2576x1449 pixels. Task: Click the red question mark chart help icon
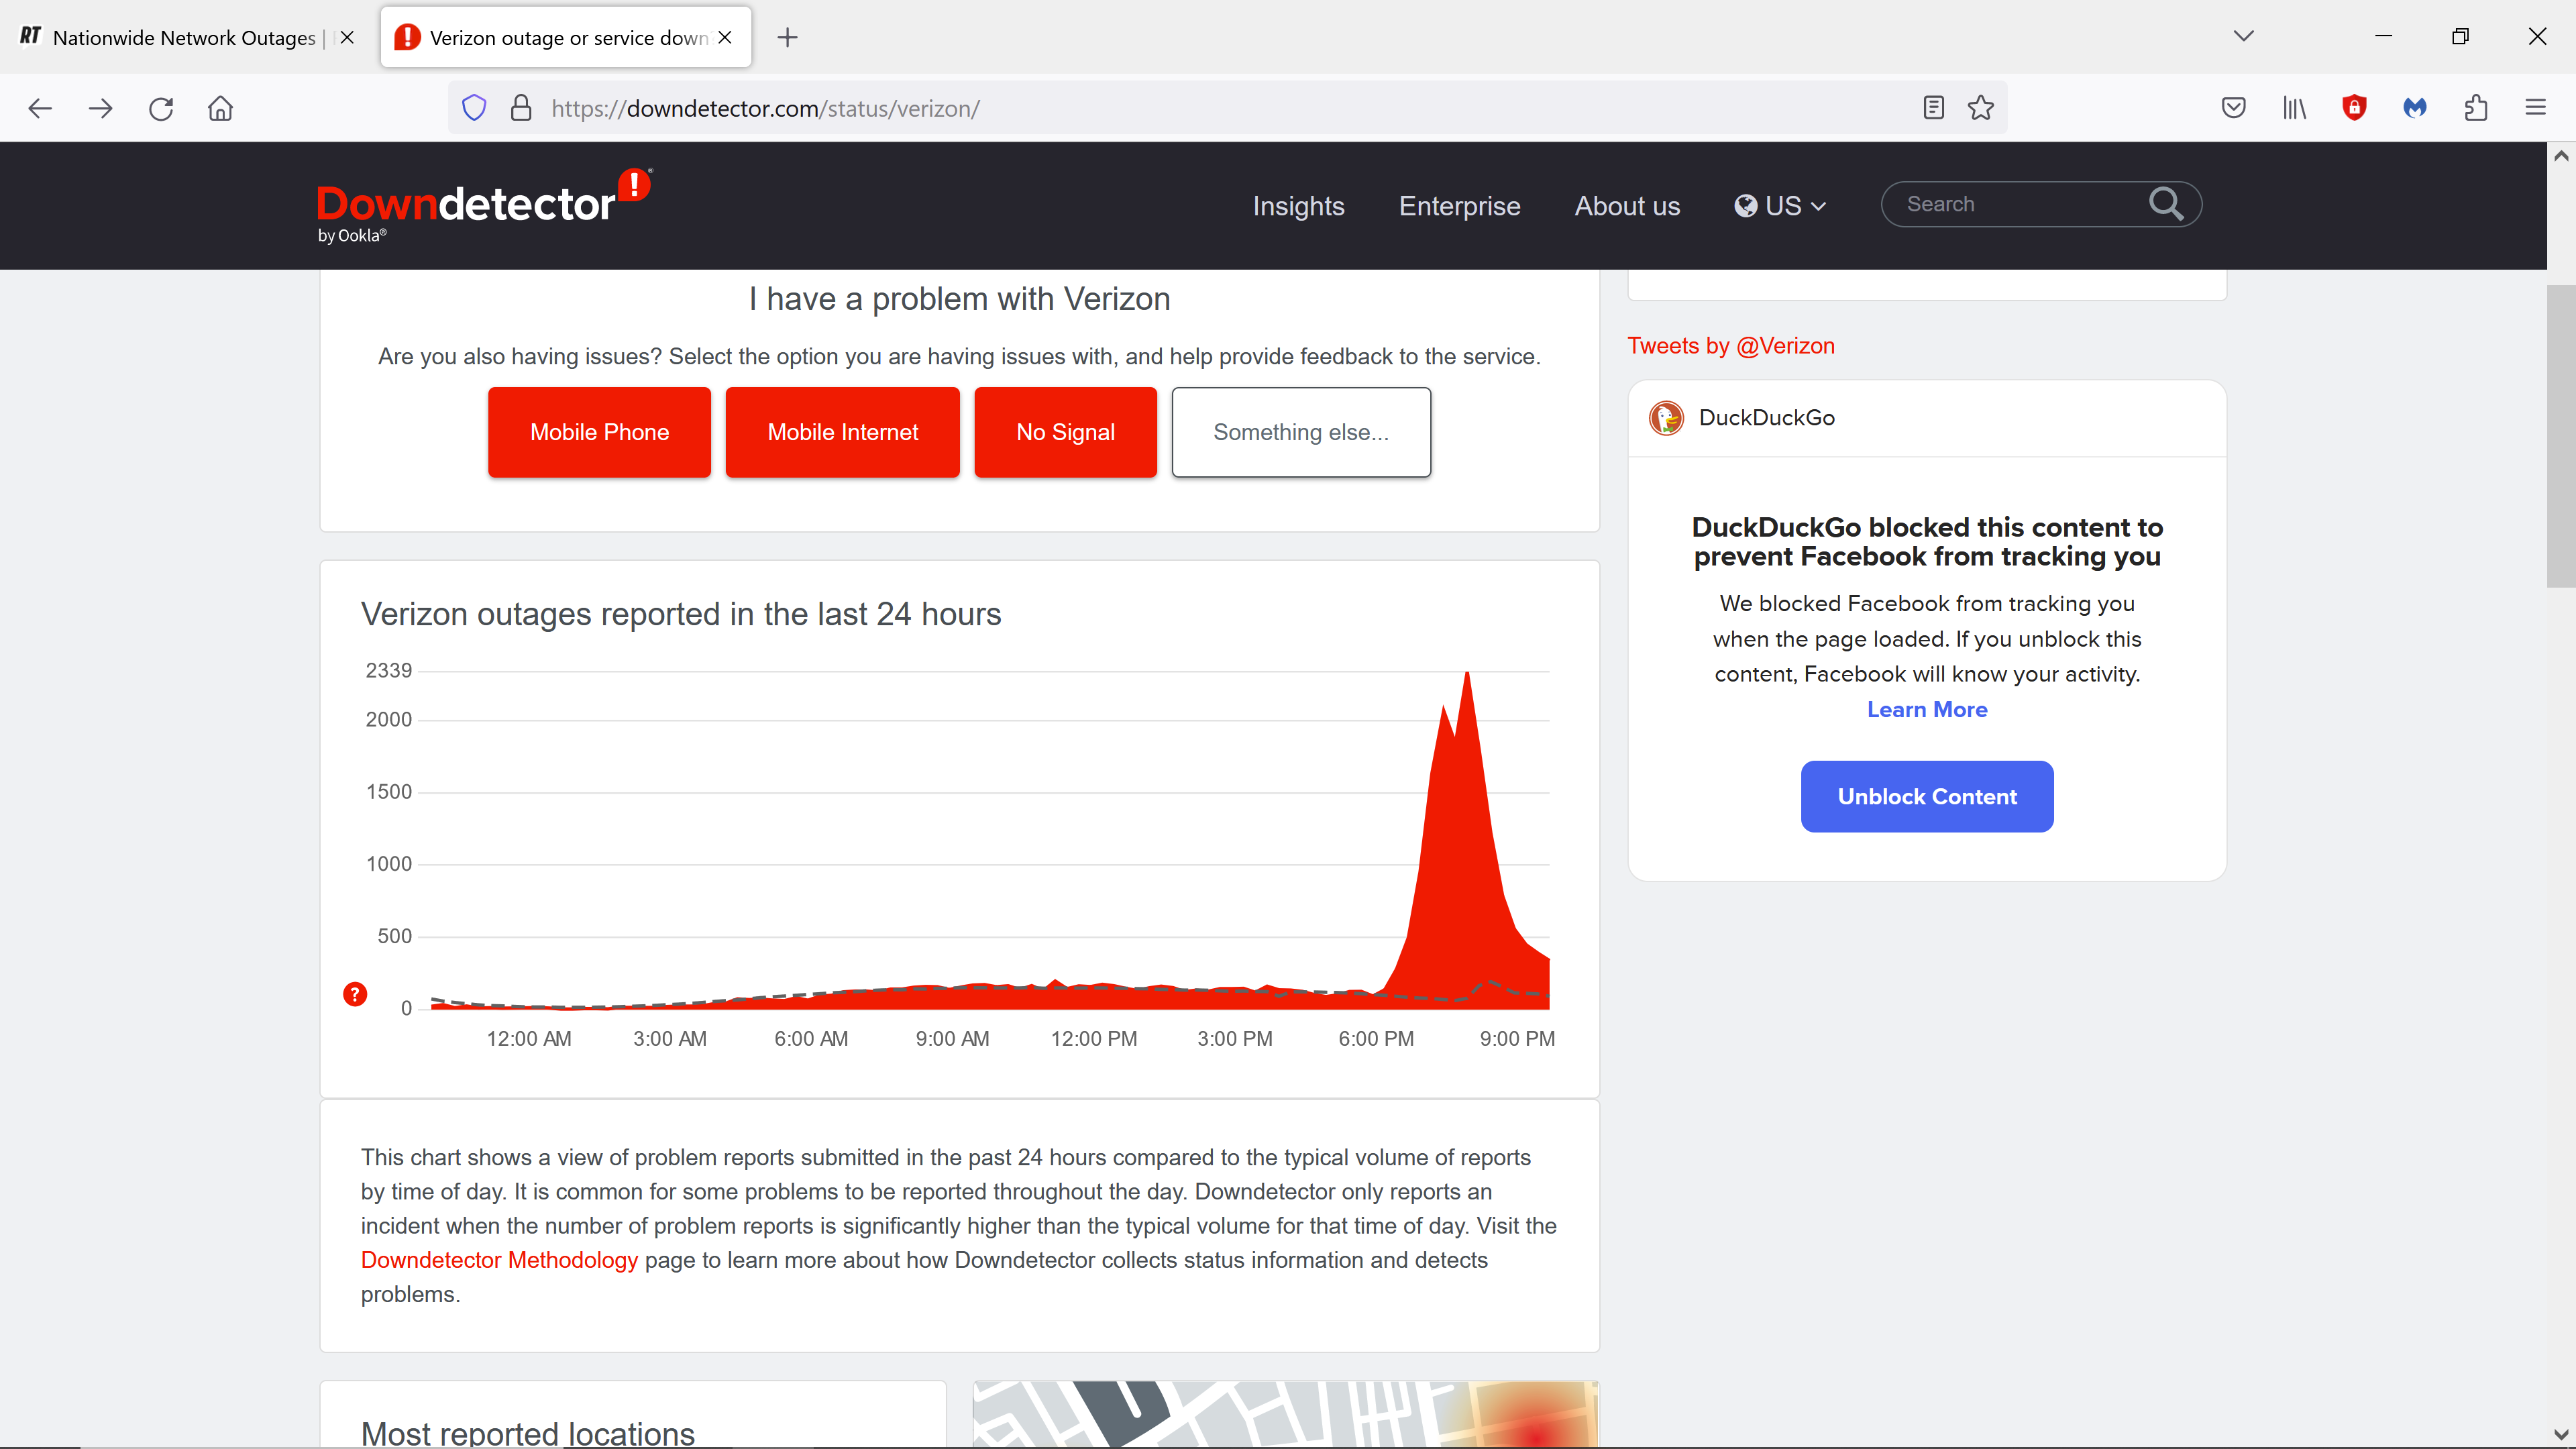click(x=355, y=994)
